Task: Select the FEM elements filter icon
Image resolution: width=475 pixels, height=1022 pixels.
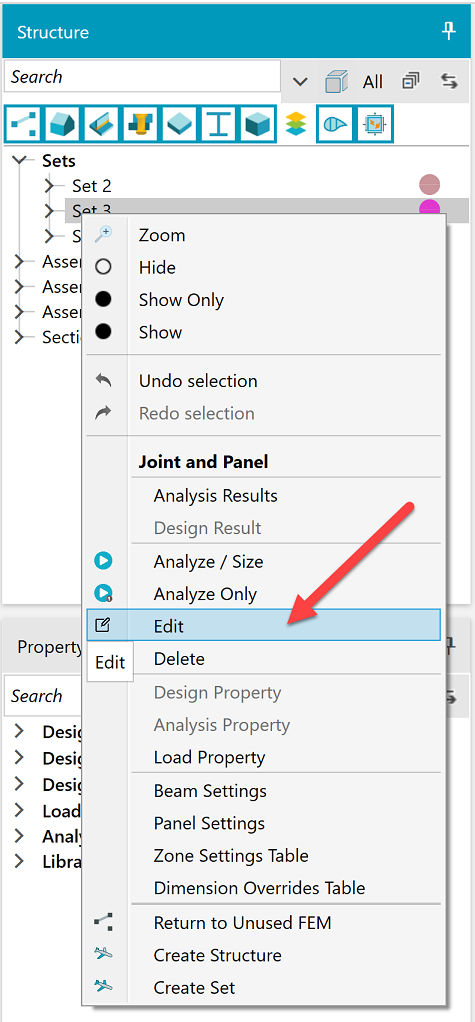Action: [x=22, y=122]
